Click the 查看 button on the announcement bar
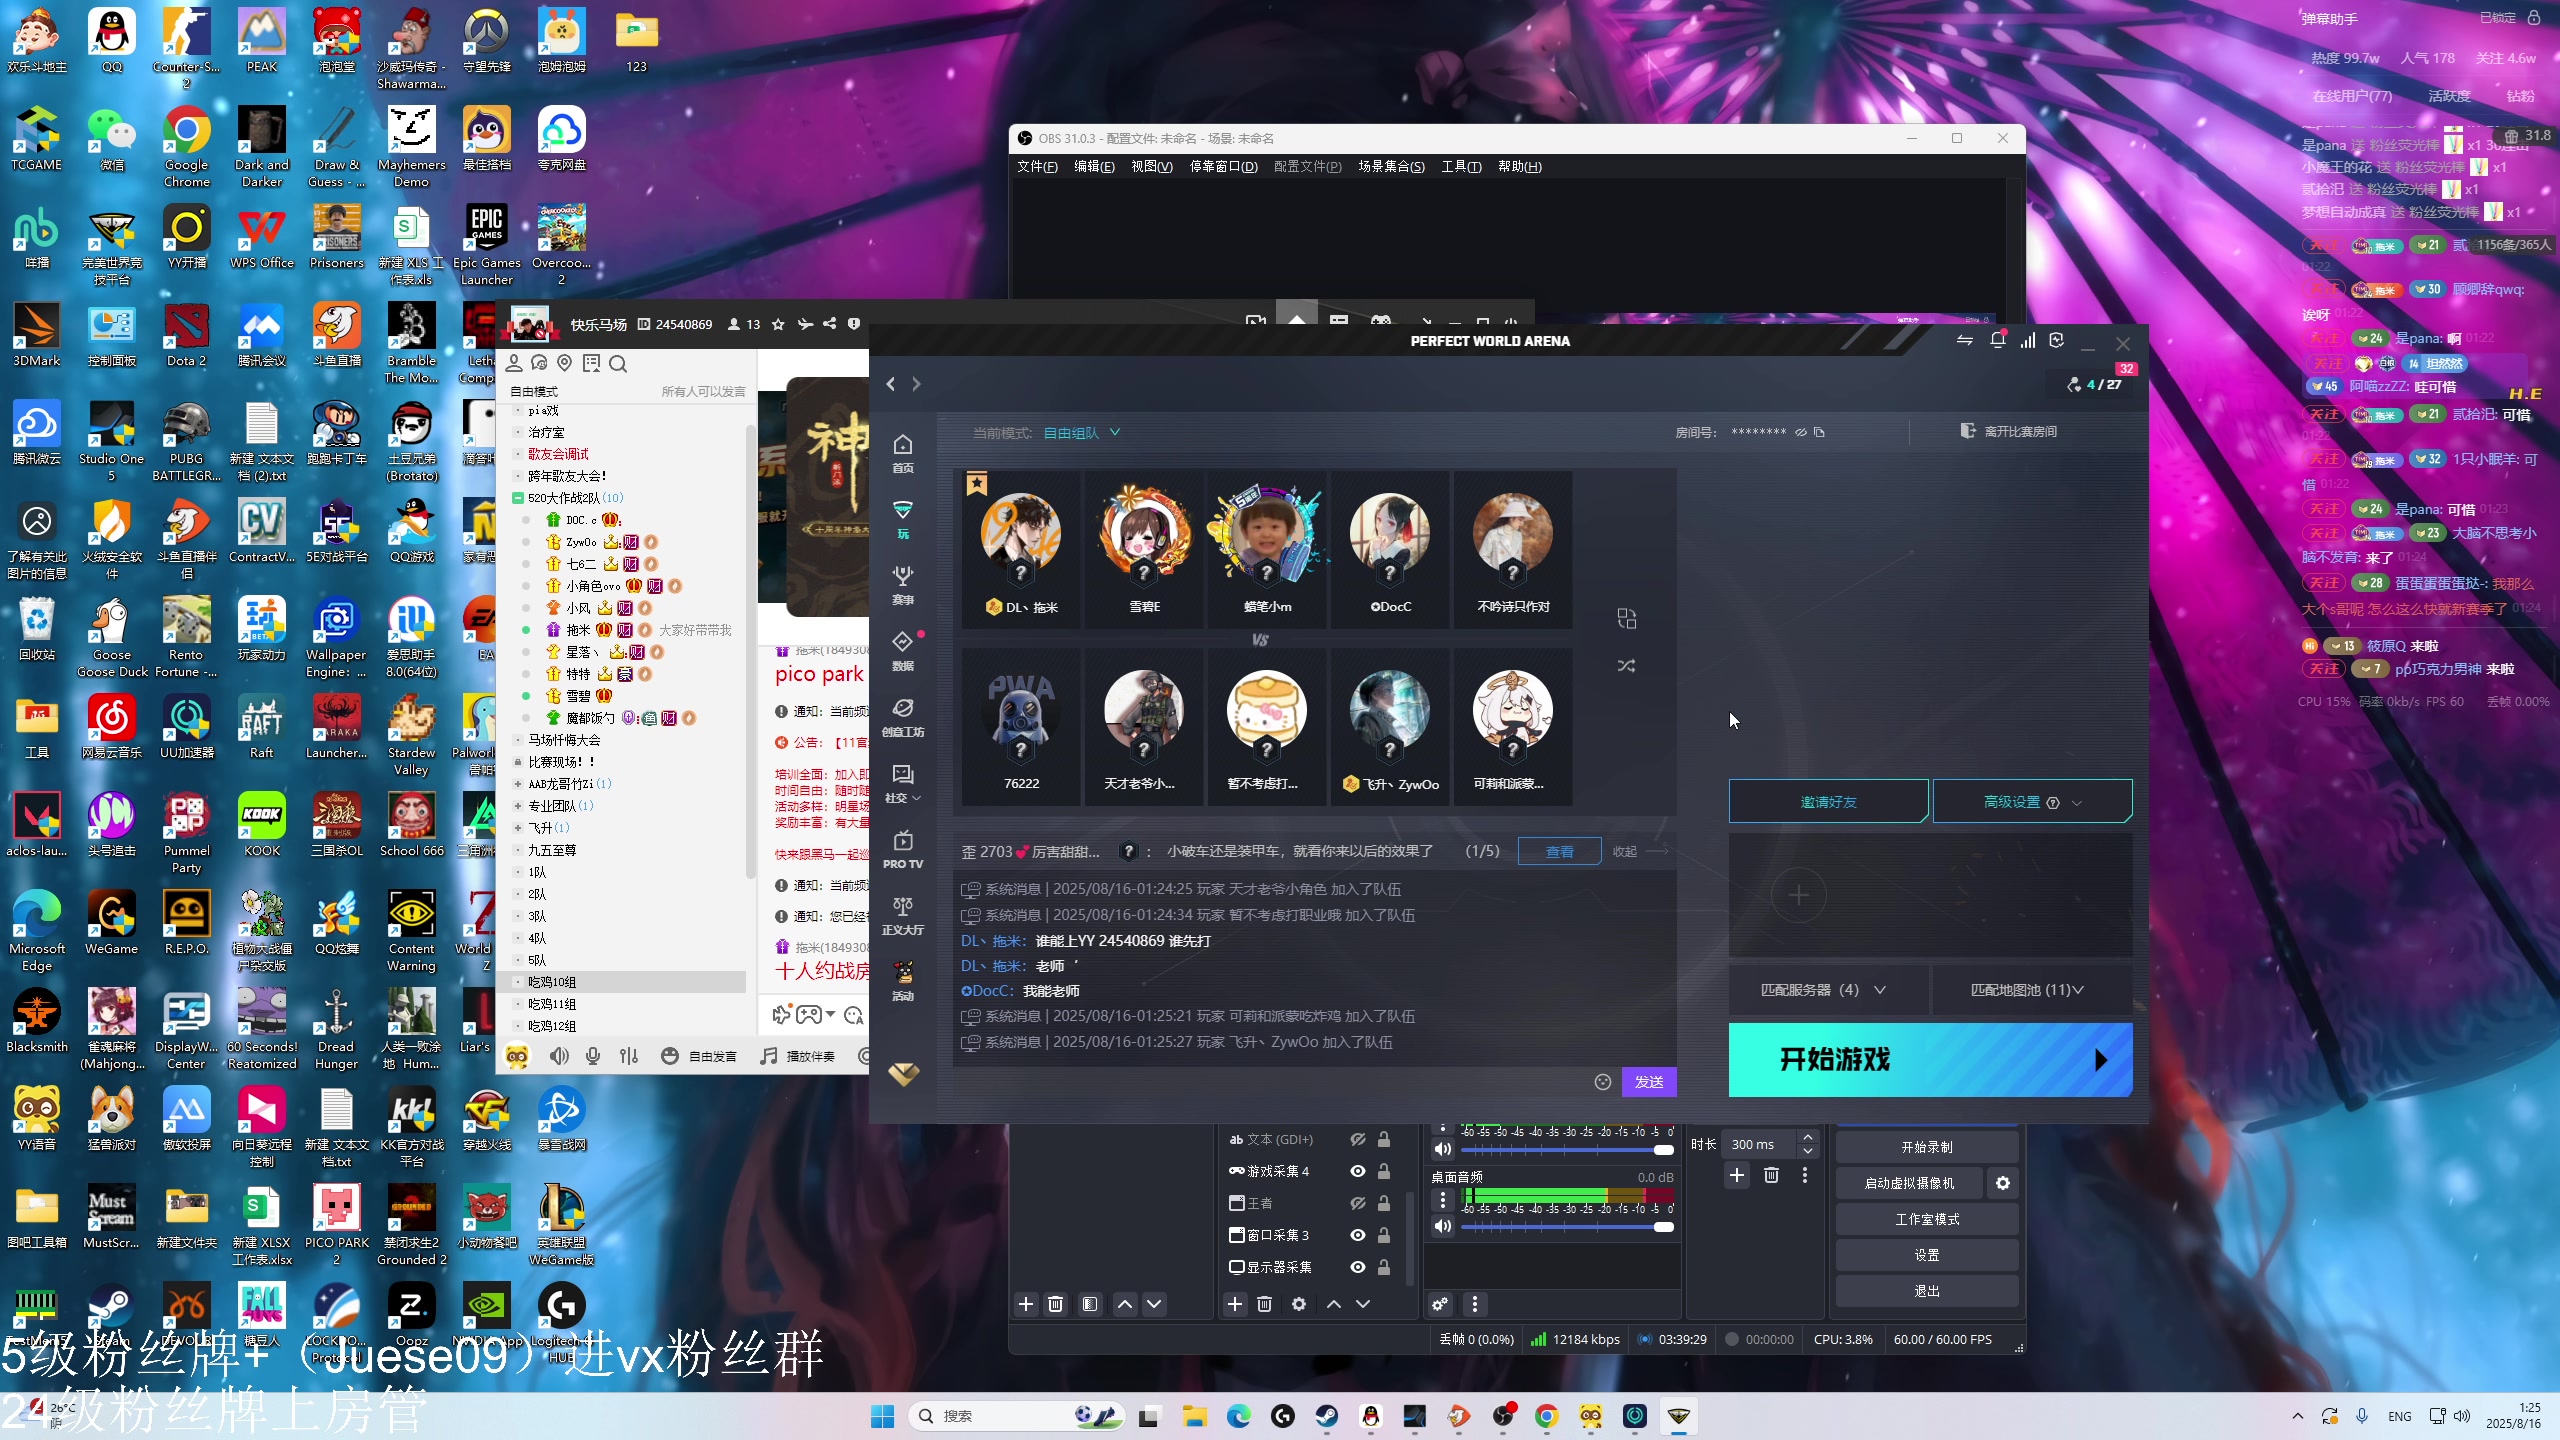Screen dimensions: 2560x1440 pyautogui.click(x=1559, y=852)
